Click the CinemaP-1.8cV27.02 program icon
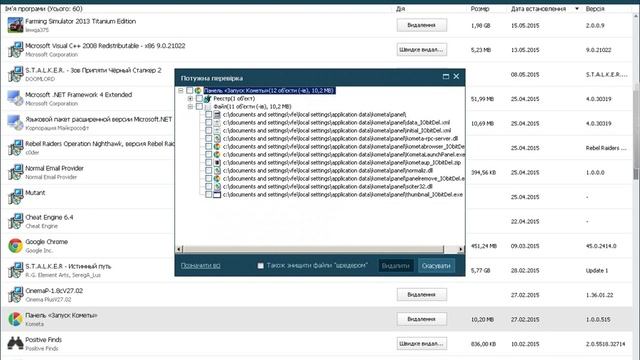 click(x=15, y=294)
